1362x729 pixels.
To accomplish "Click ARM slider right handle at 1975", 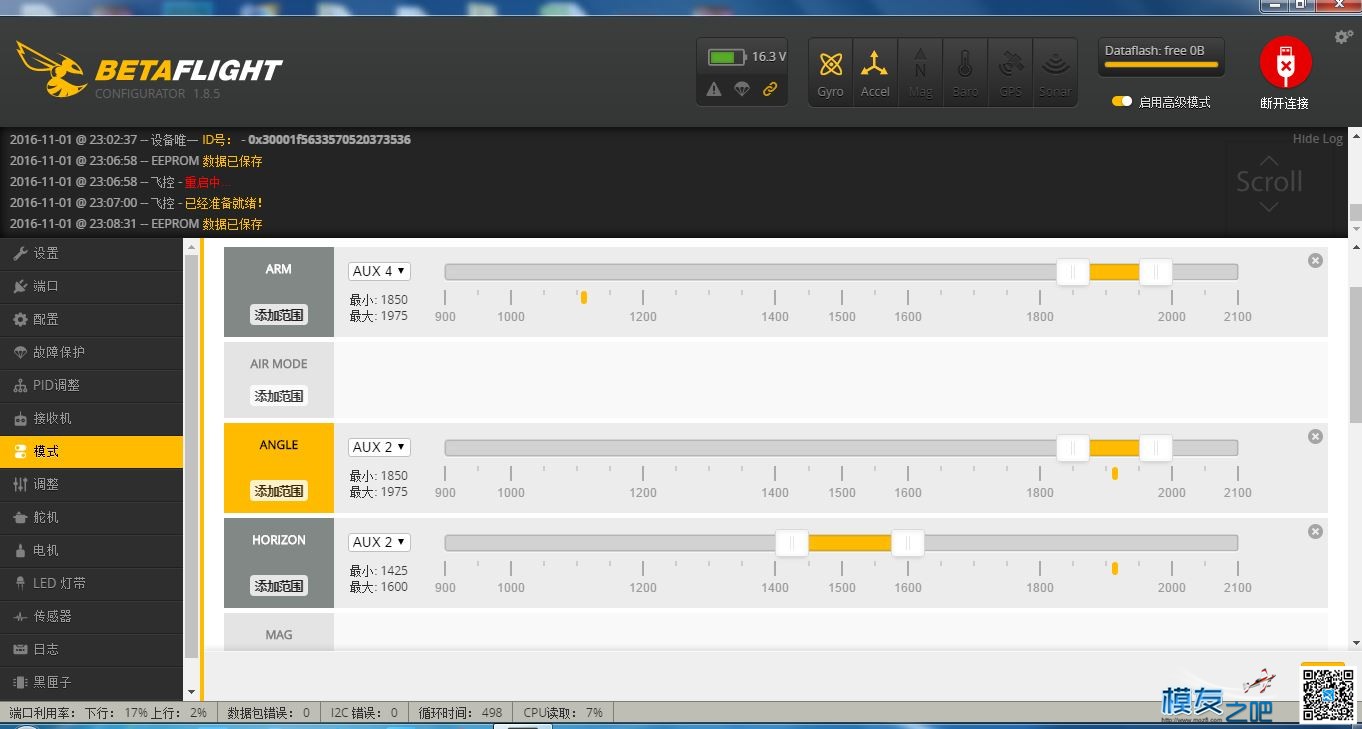I will tap(1155, 272).
